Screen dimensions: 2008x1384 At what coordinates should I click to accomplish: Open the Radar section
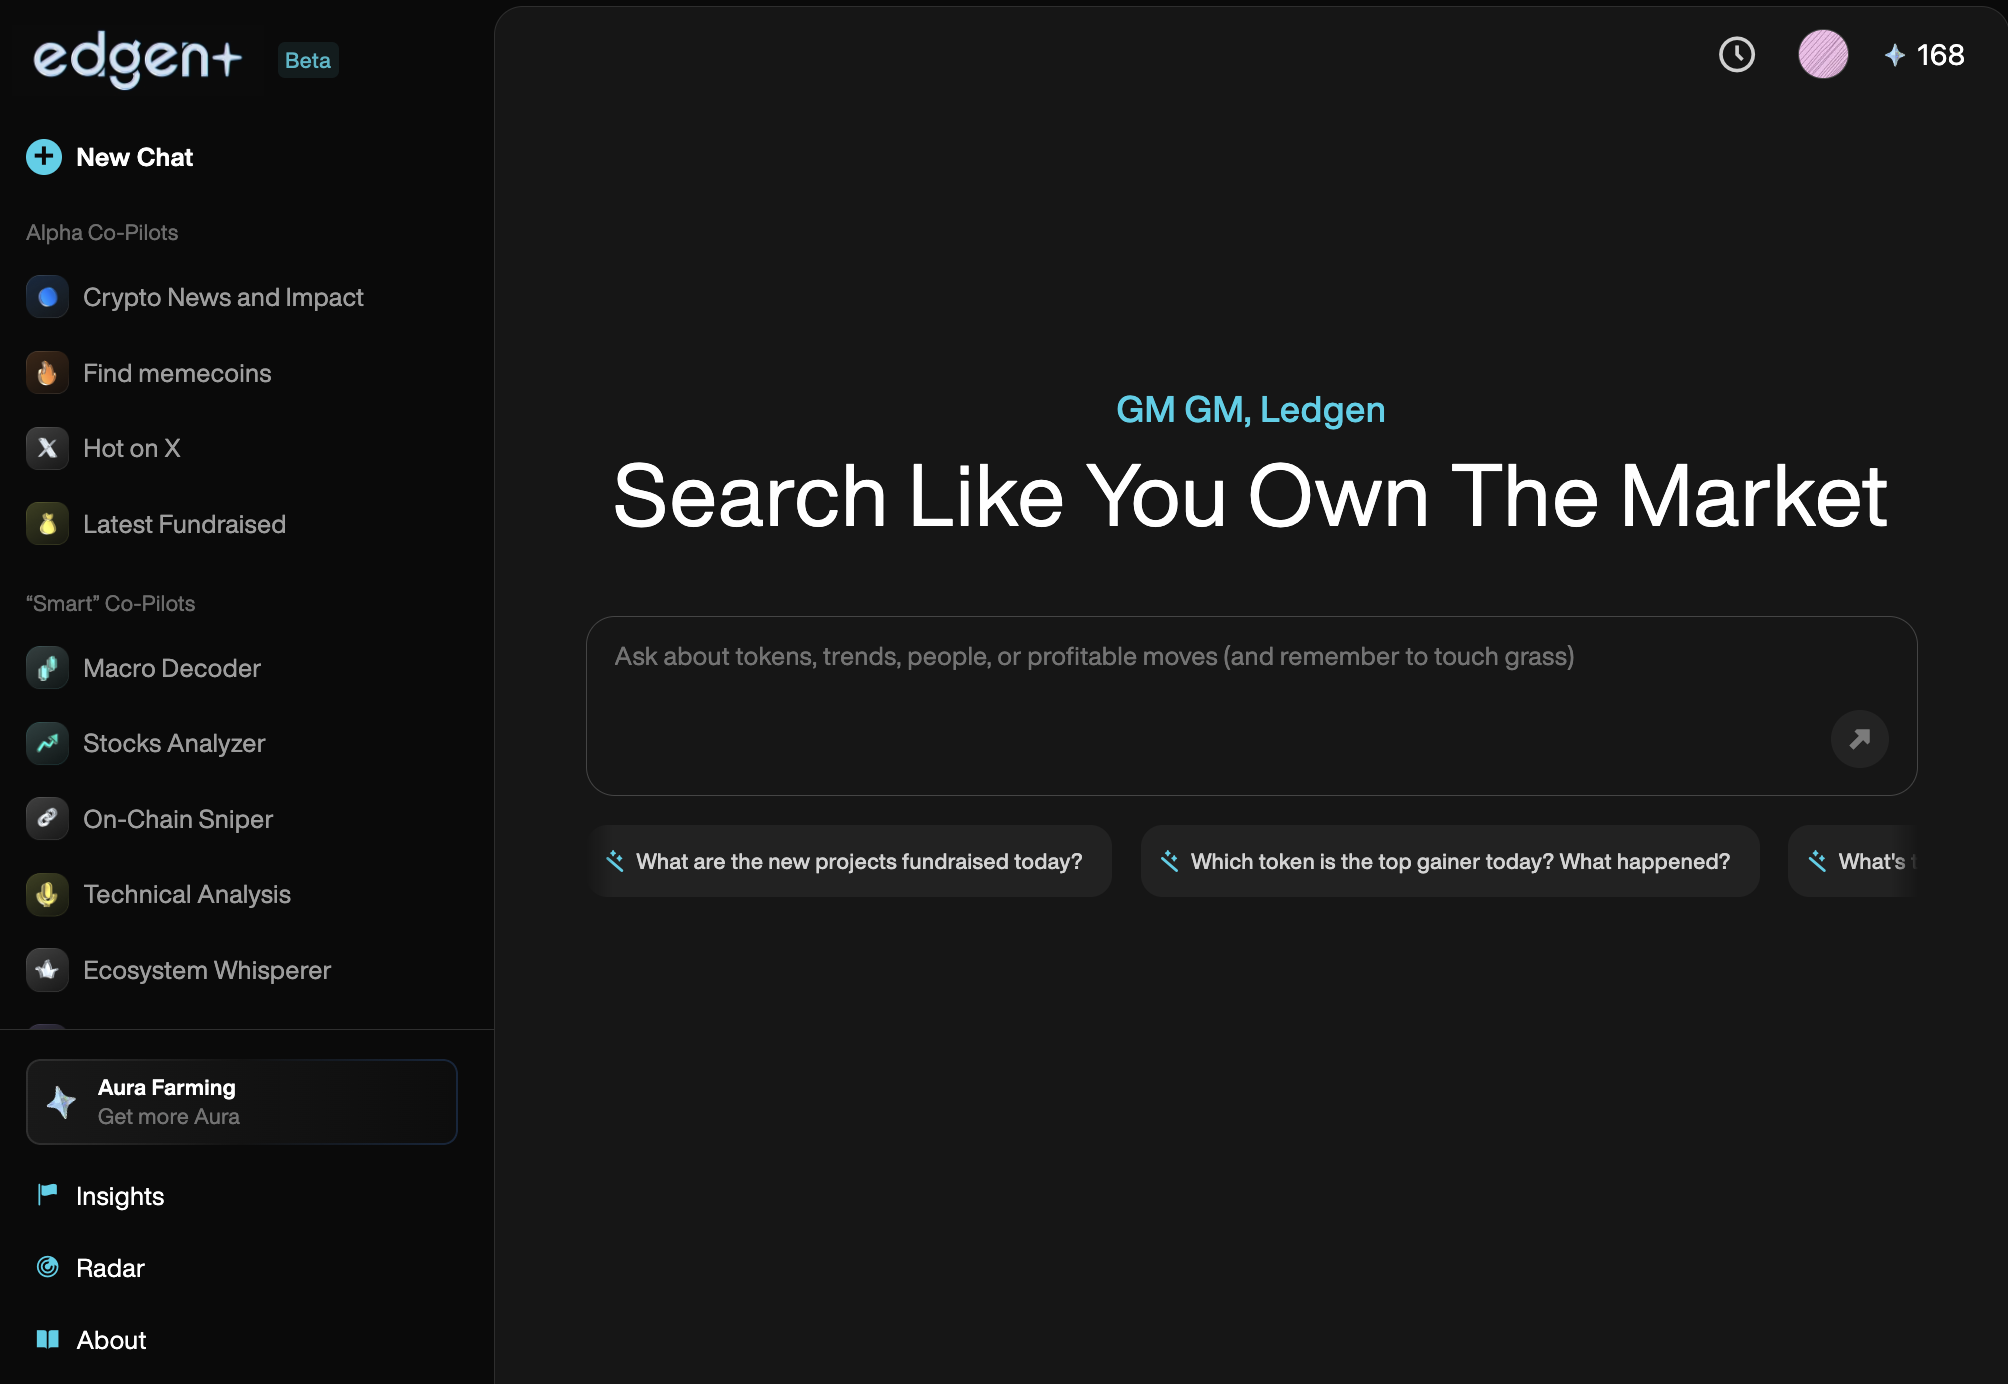[110, 1268]
